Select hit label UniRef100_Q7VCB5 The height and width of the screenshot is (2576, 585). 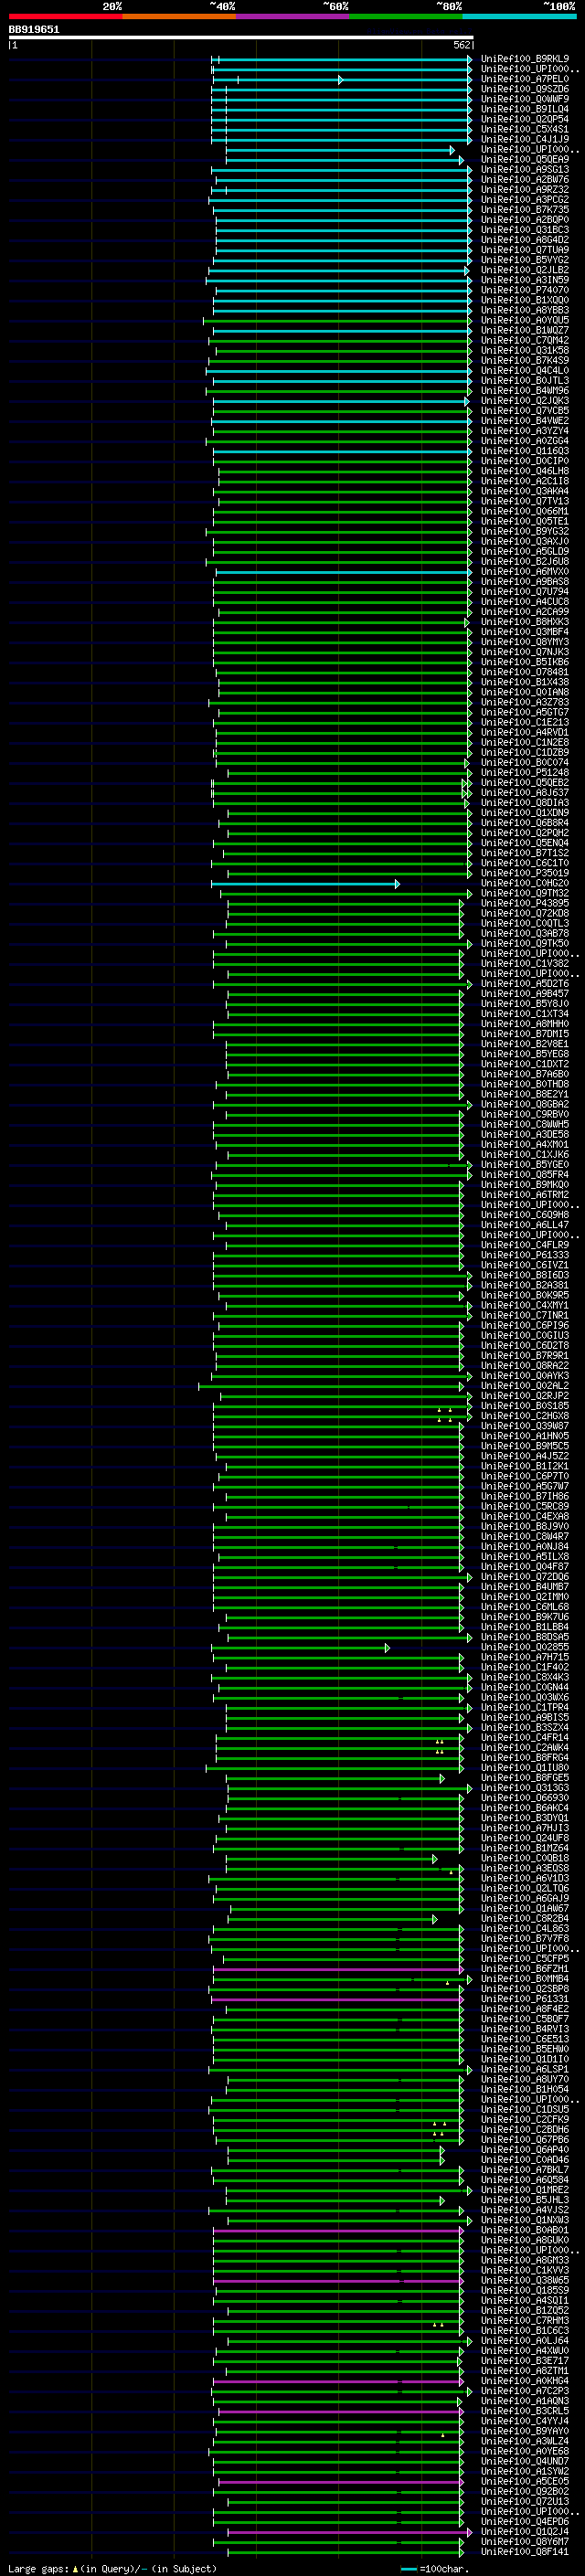525,411
